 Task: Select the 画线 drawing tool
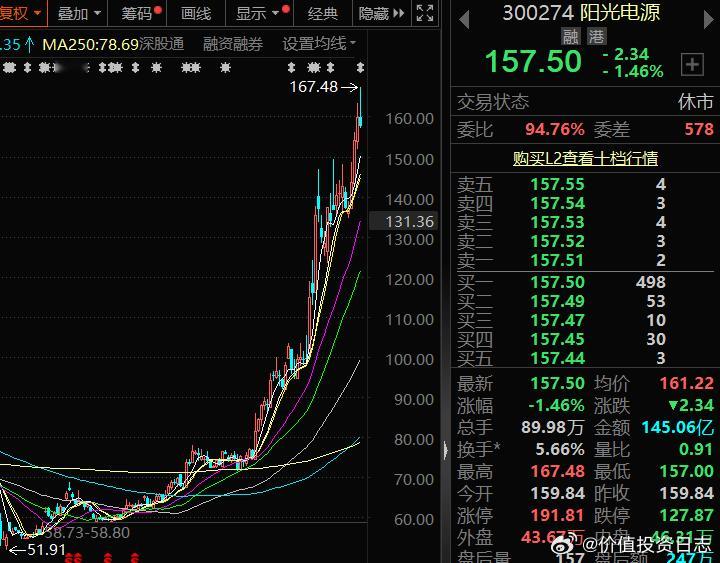pyautogui.click(x=196, y=13)
